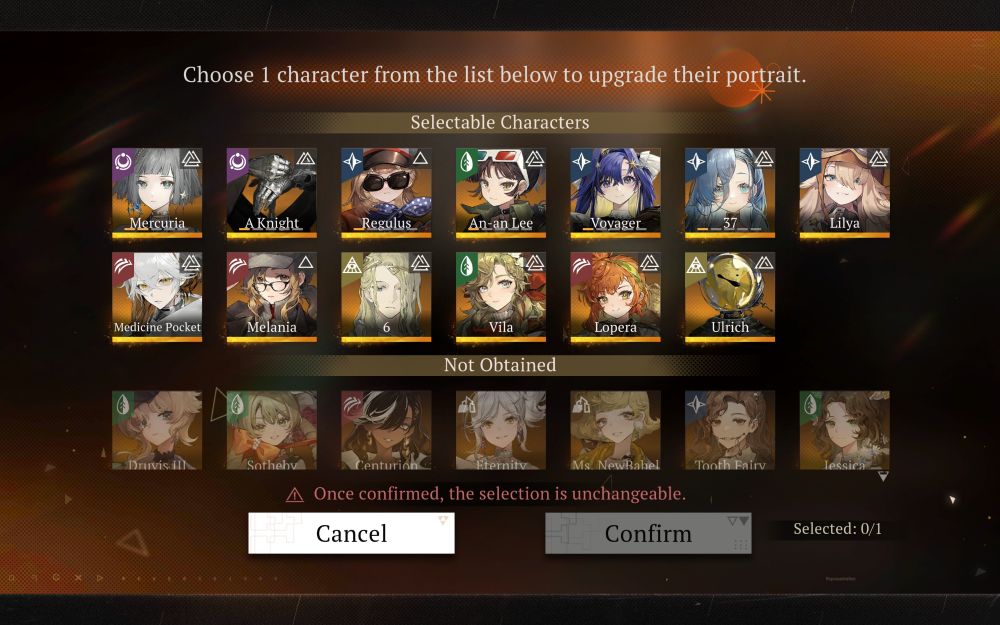Click the red beast afflatus icon on Lopera
The width and height of the screenshot is (1000, 625).
(582, 264)
